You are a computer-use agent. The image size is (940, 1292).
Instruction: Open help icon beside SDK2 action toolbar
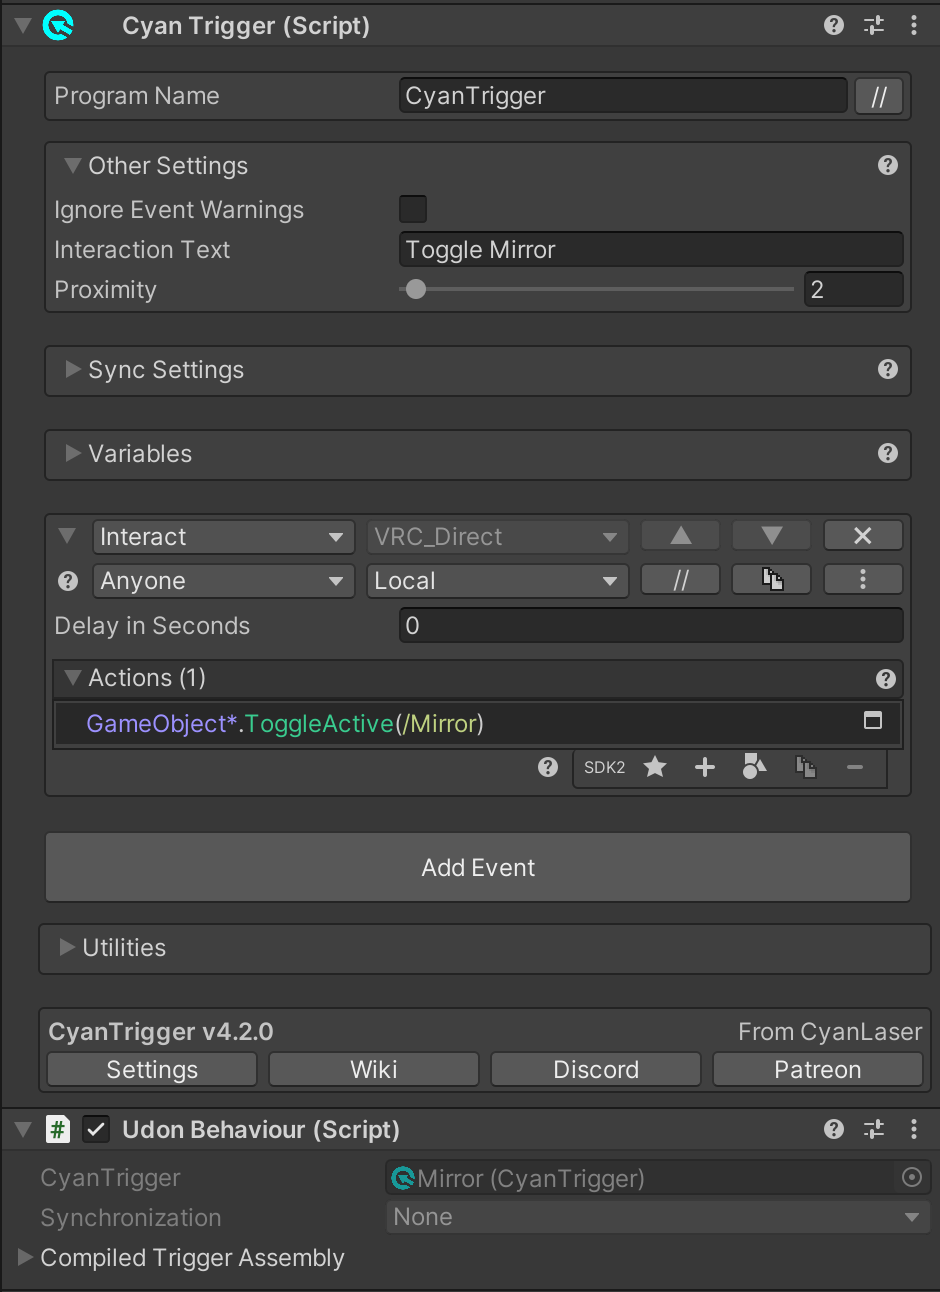pyautogui.click(x=548, y=767)
